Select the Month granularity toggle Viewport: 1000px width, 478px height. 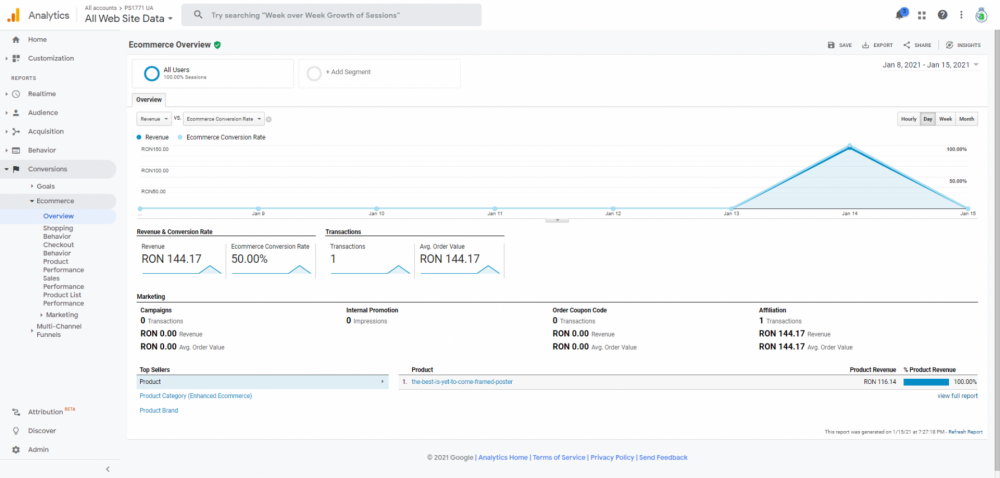(966, 119)
